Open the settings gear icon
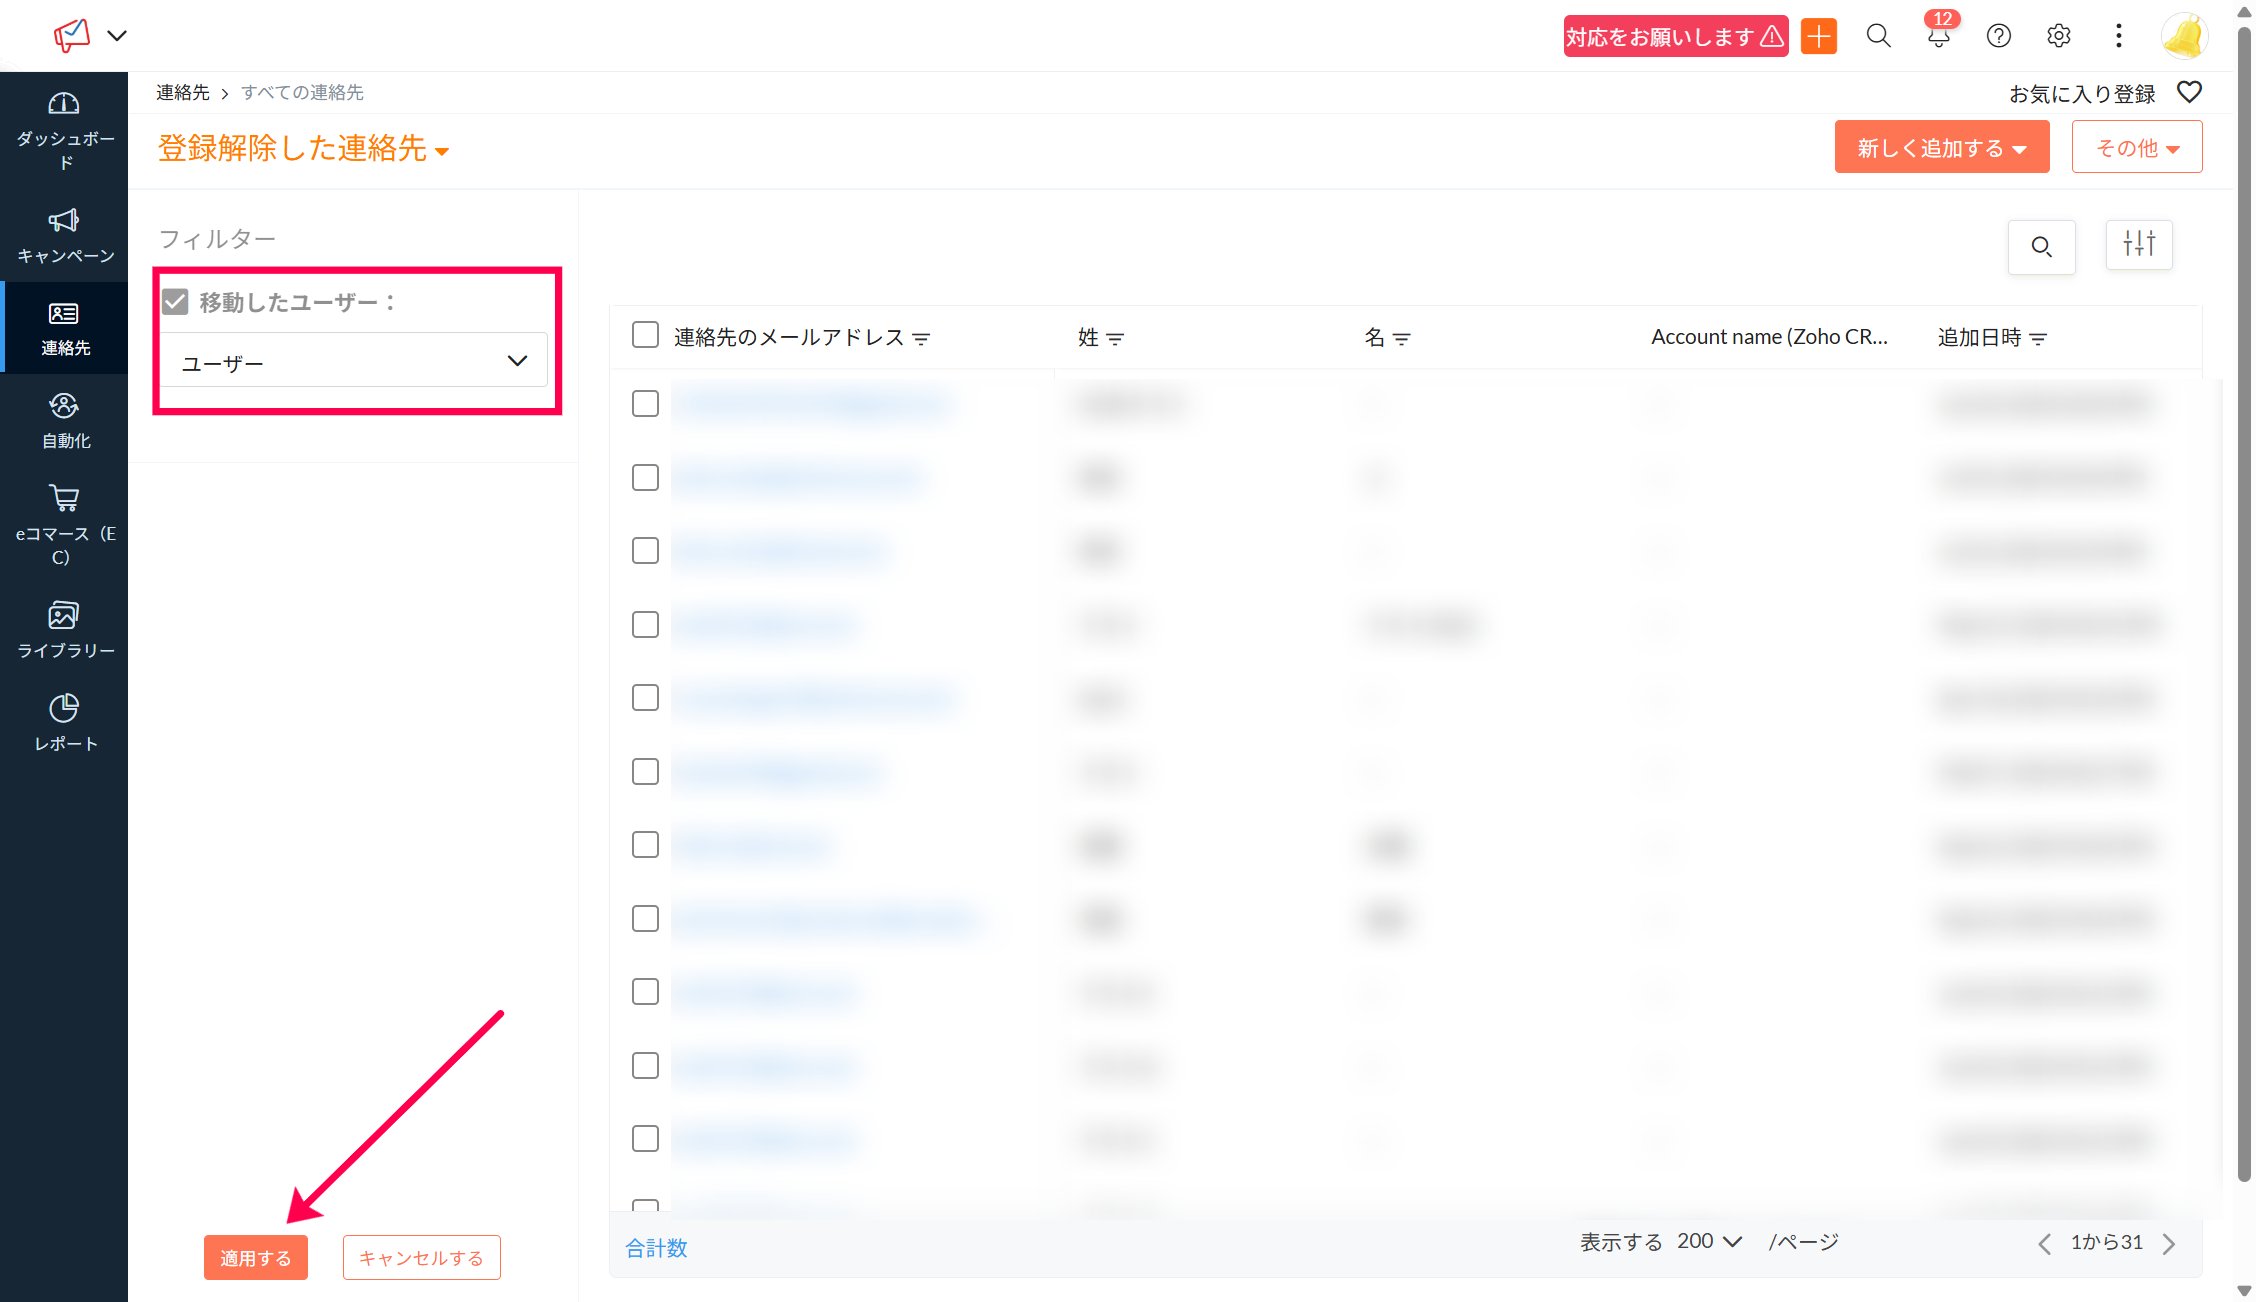Screen dimensions: 2256x1302 click(x=2058, y=37)
